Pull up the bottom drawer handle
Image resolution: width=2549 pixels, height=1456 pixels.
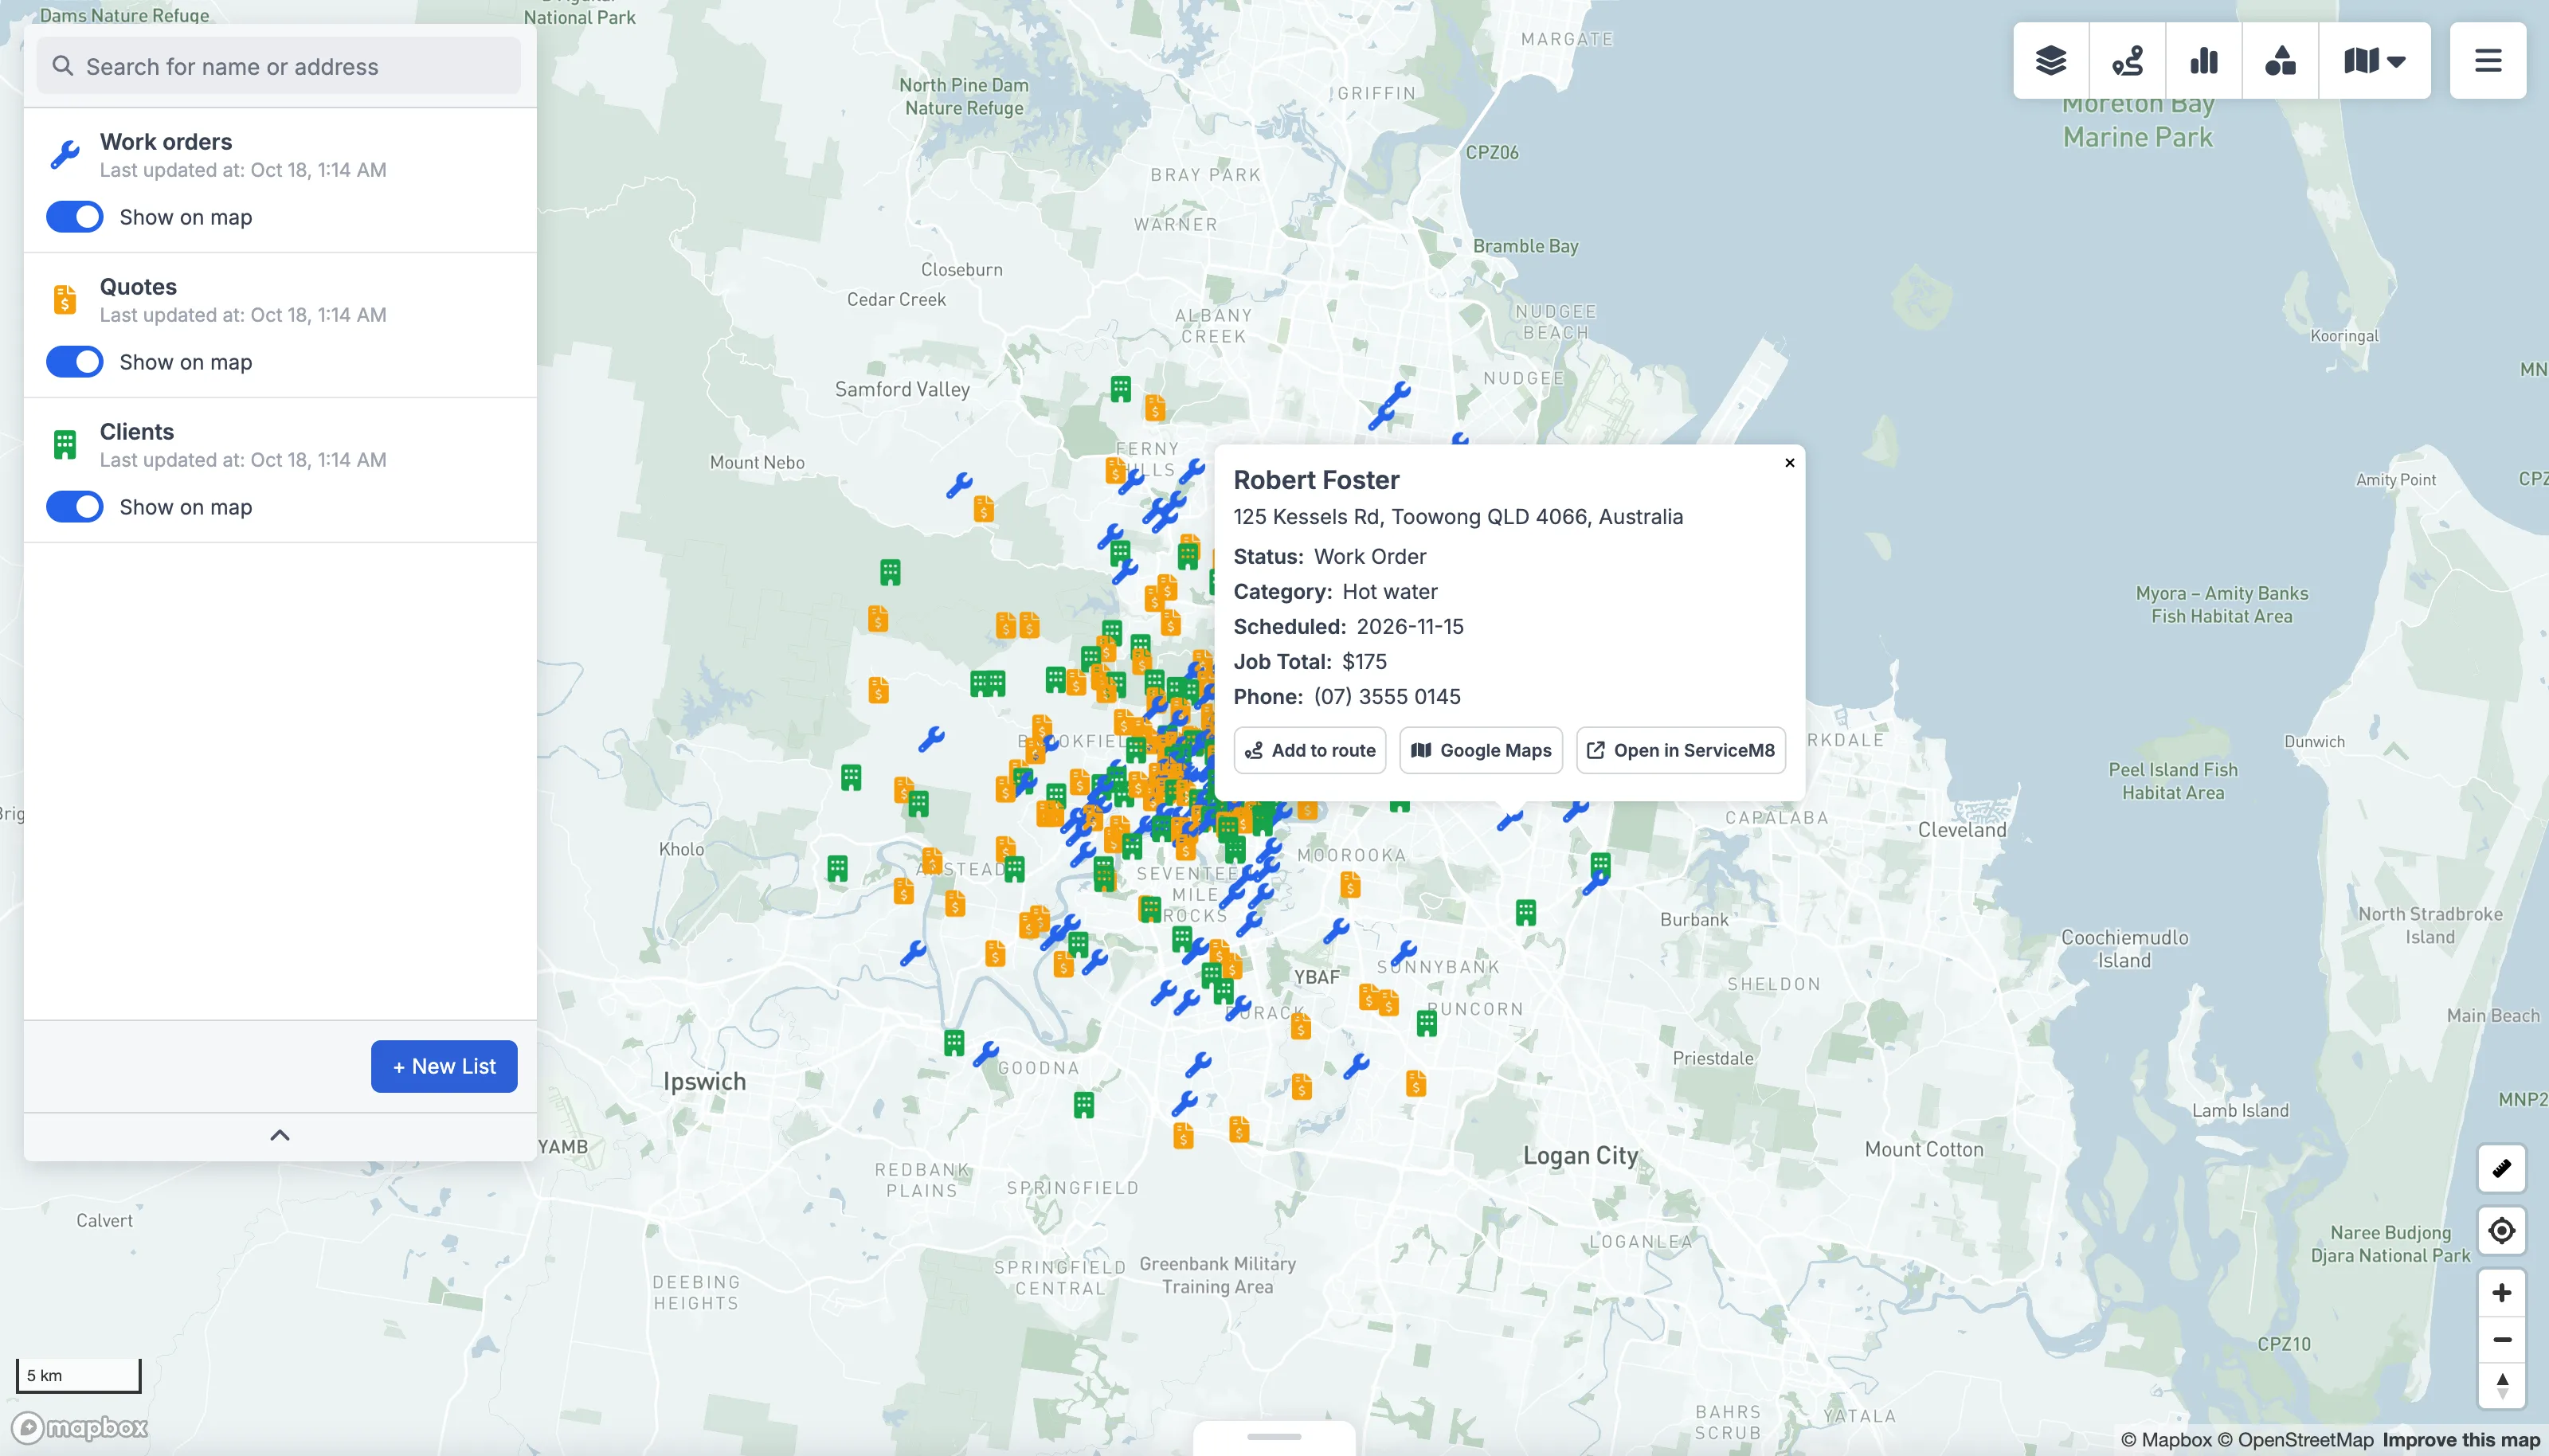1274,1437
